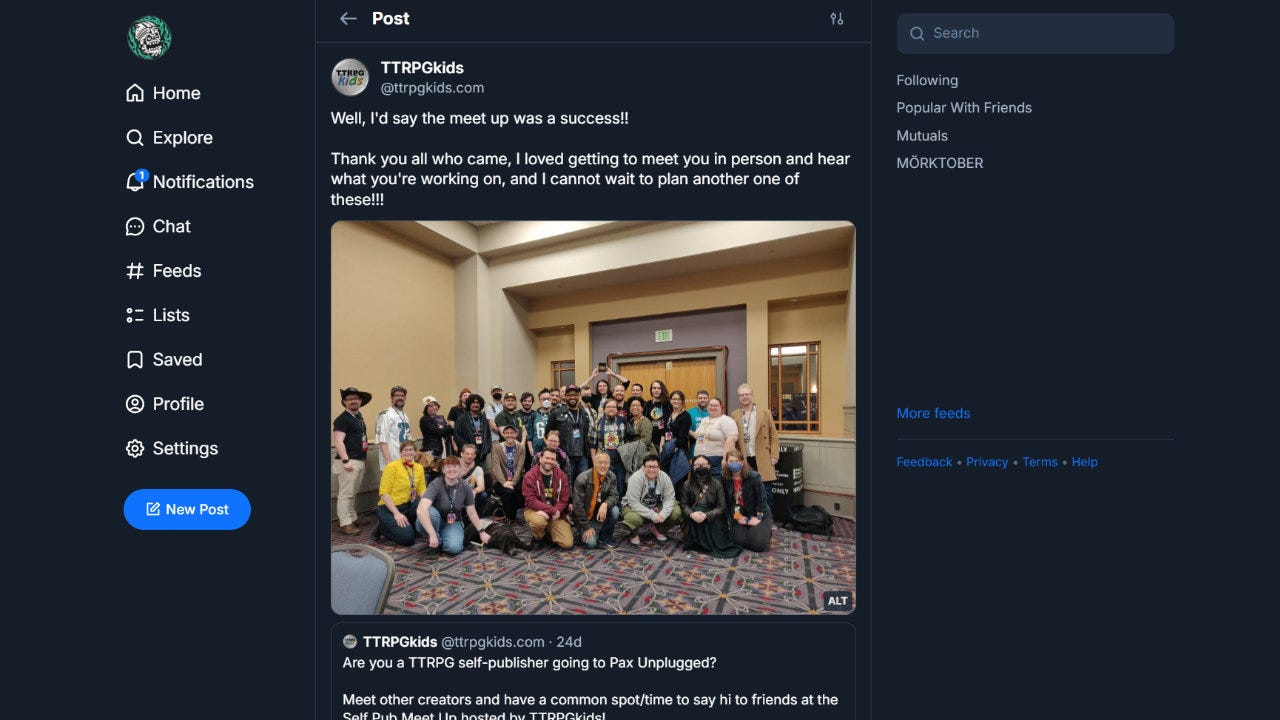Open the skull profile avatar in the sidebar
1280x720 pixels.
coord(150,38)
